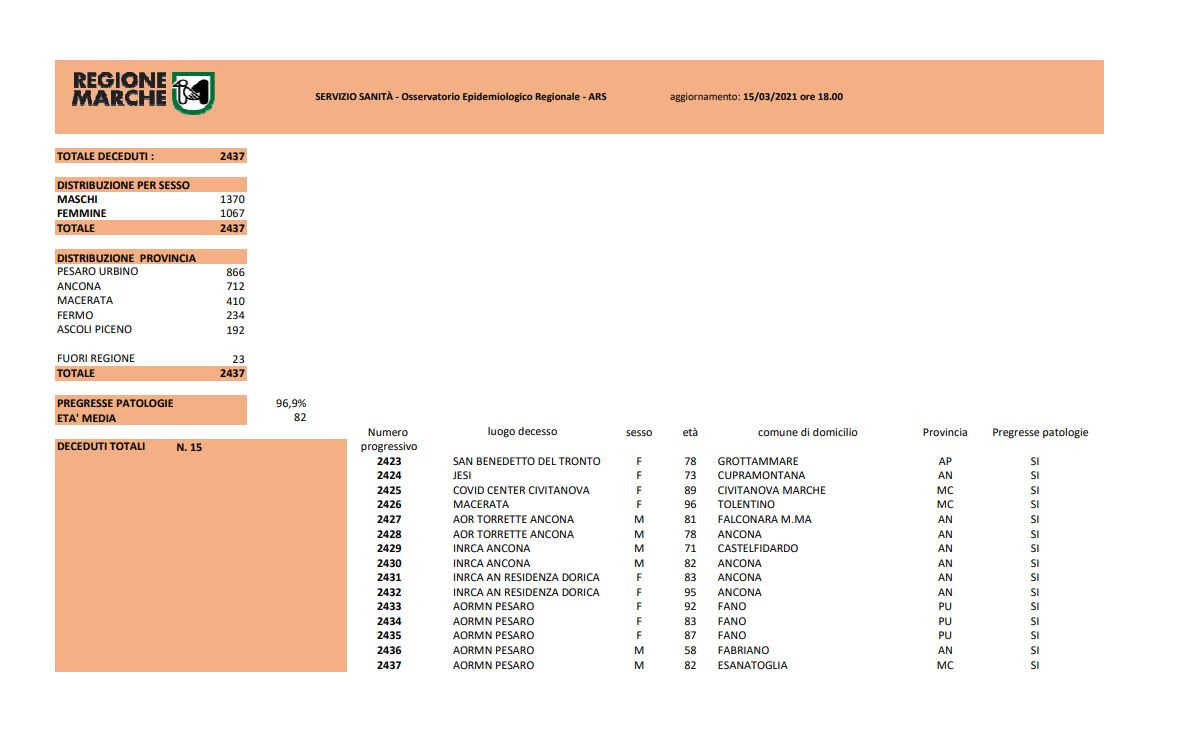Click the percentage value 96,9%

(291, 403)
